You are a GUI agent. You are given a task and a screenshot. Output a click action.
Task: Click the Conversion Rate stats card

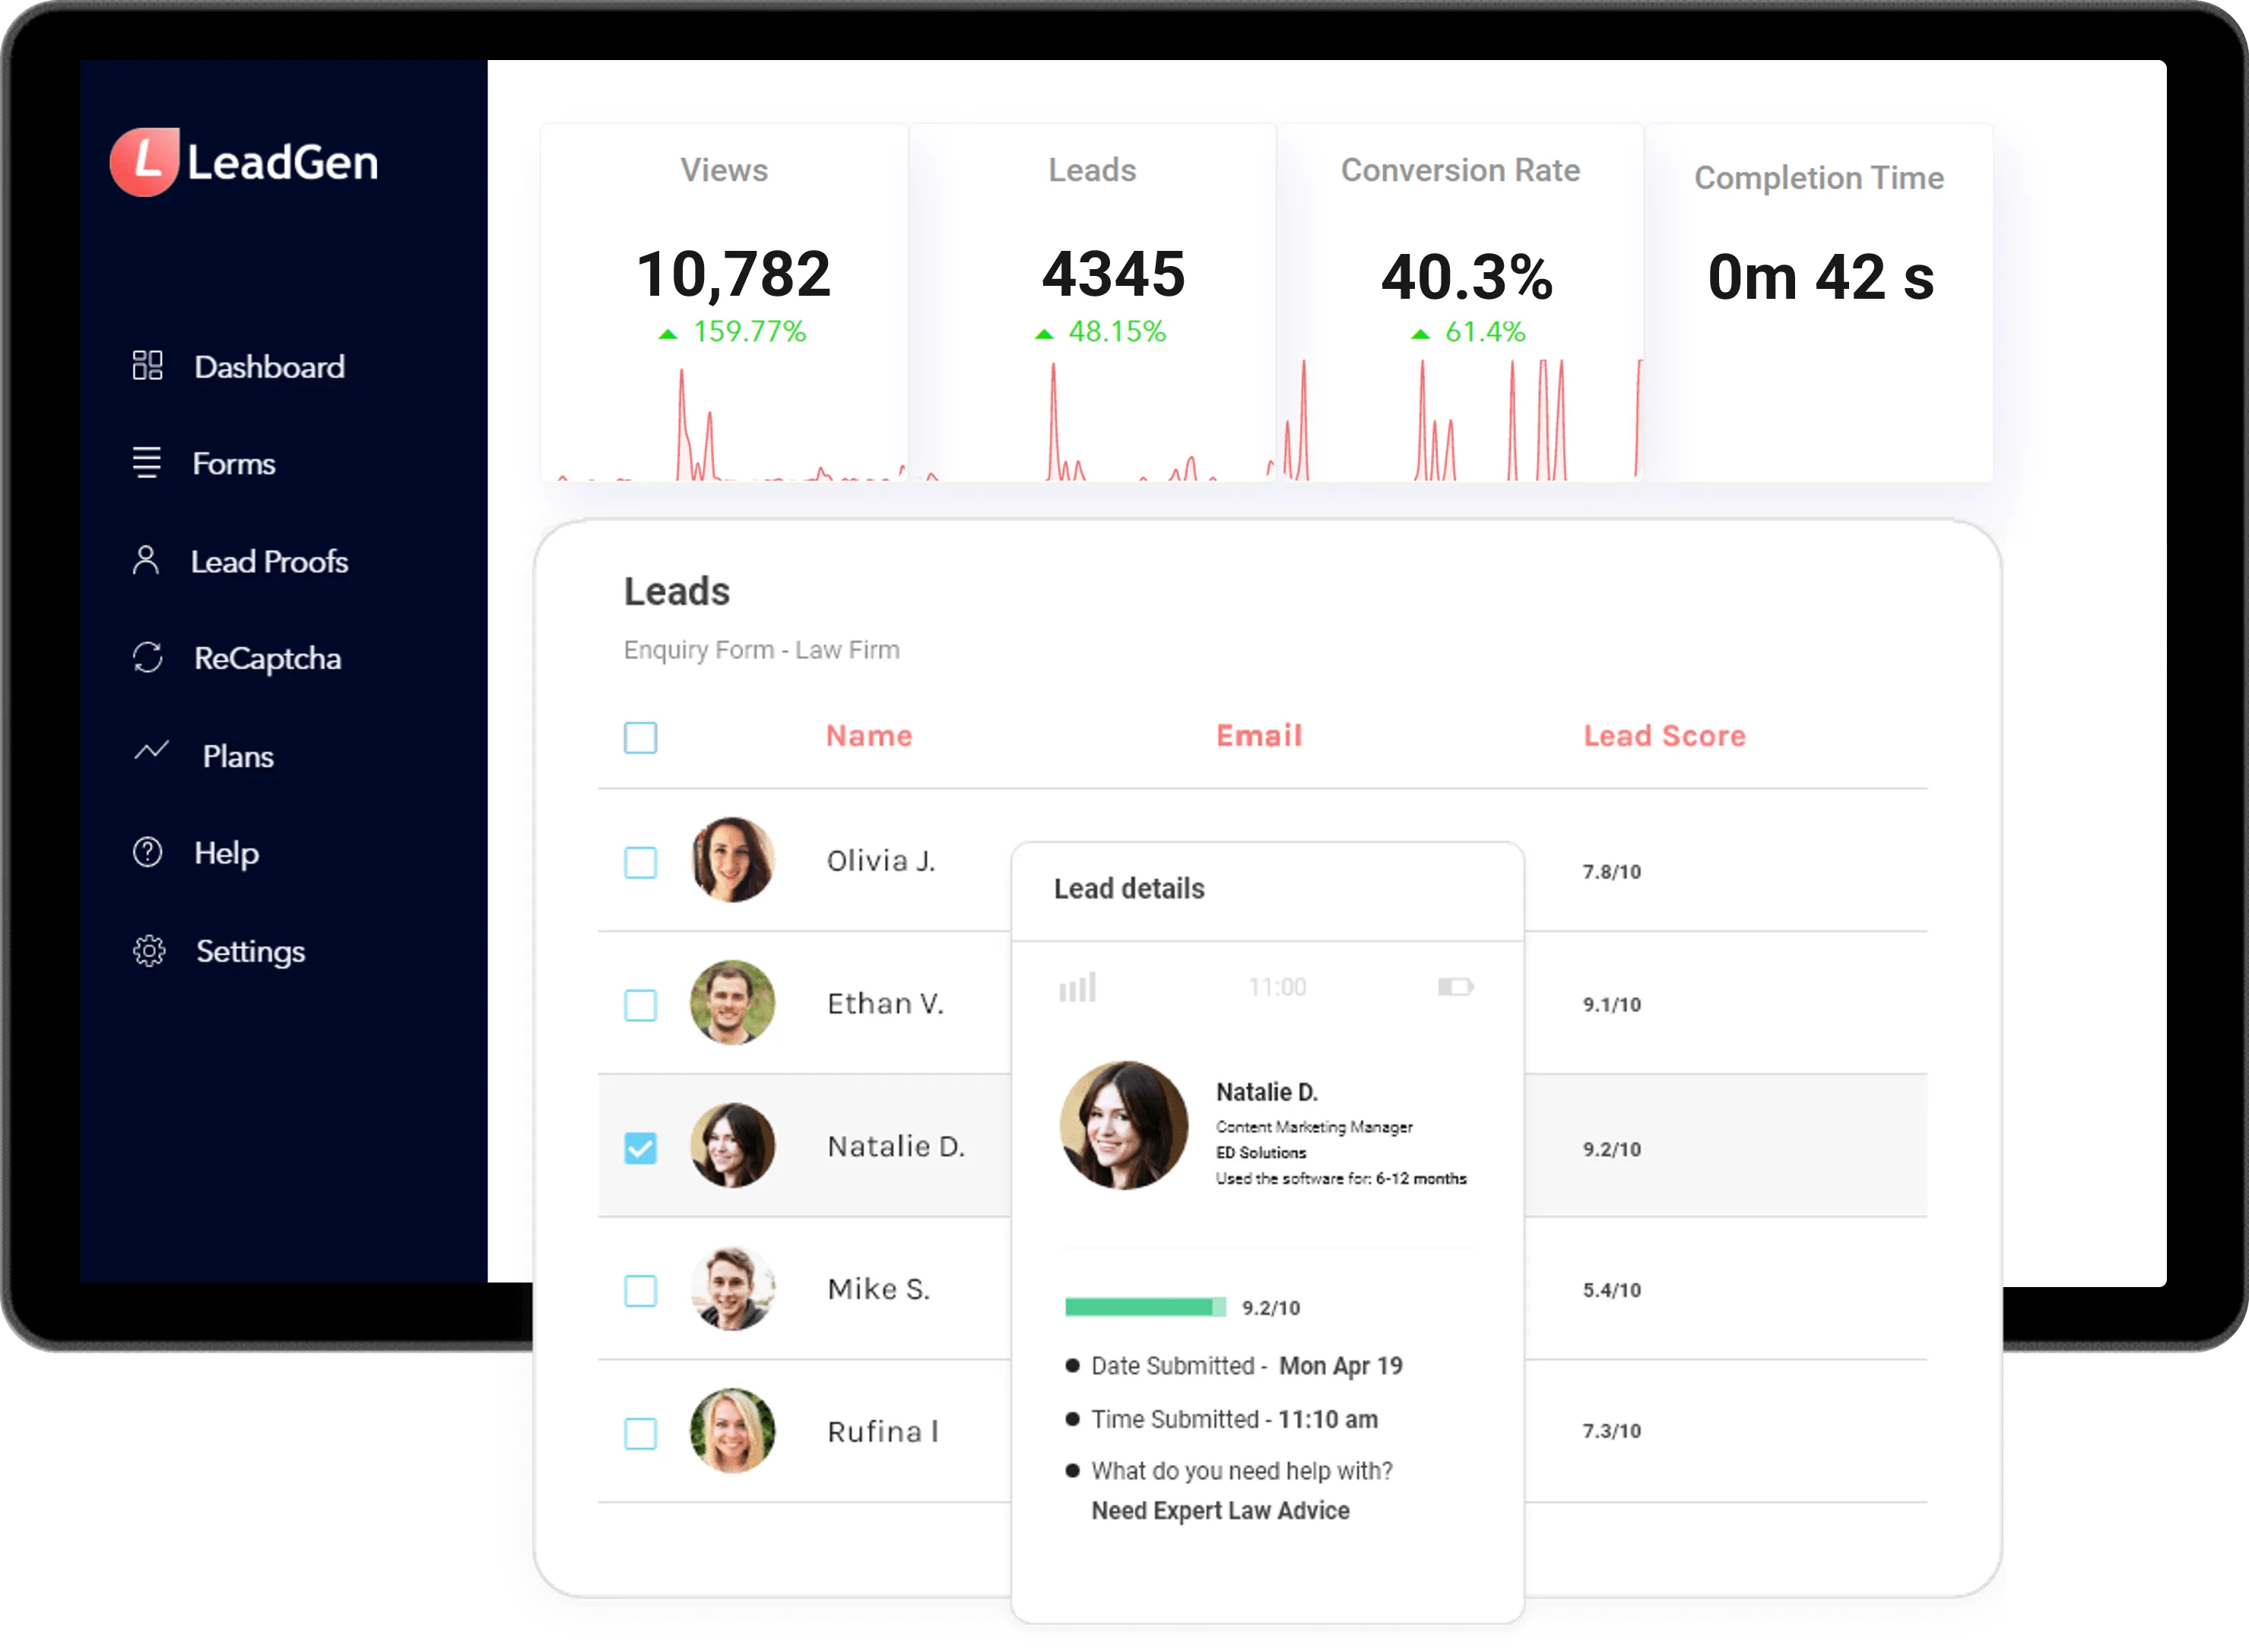(1460, 300)
